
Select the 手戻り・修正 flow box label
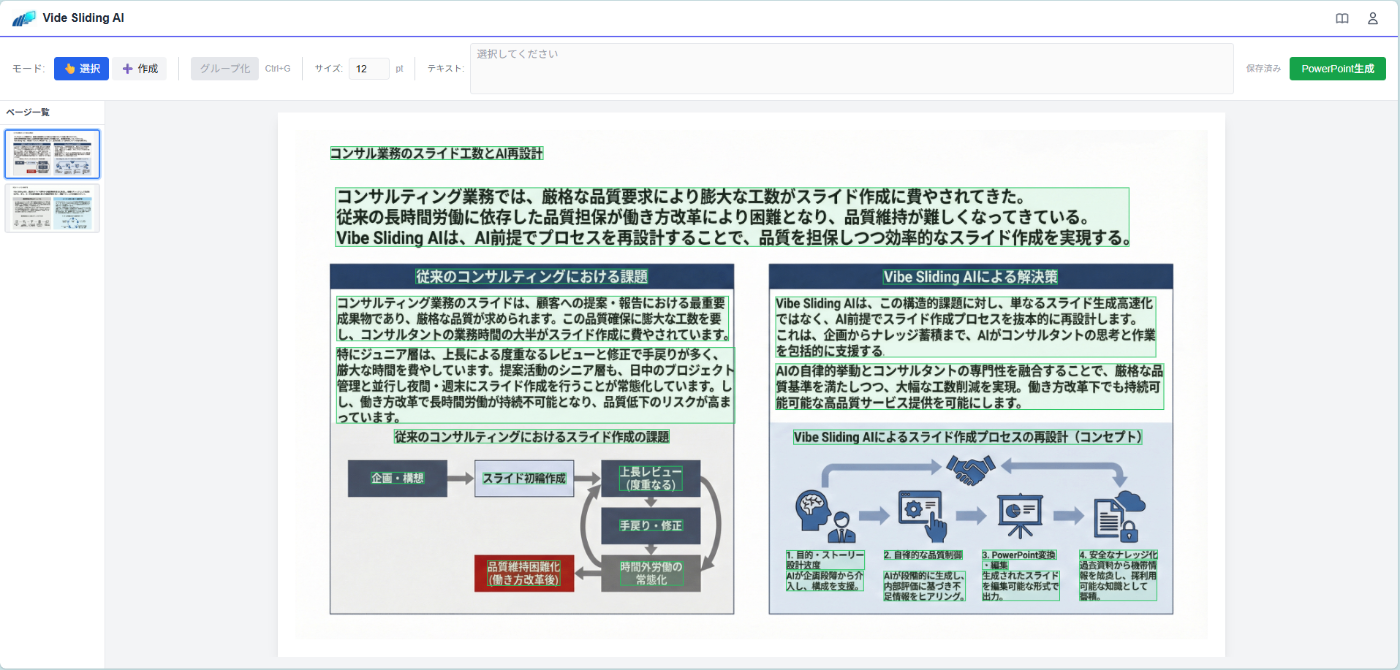tap(650, 525)
